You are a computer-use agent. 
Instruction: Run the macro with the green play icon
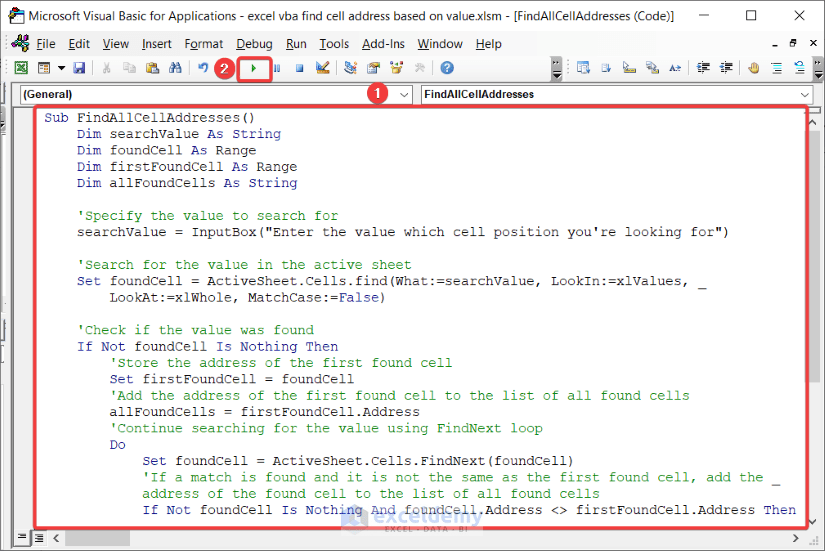pyautogui.click(x=254, y=68)
